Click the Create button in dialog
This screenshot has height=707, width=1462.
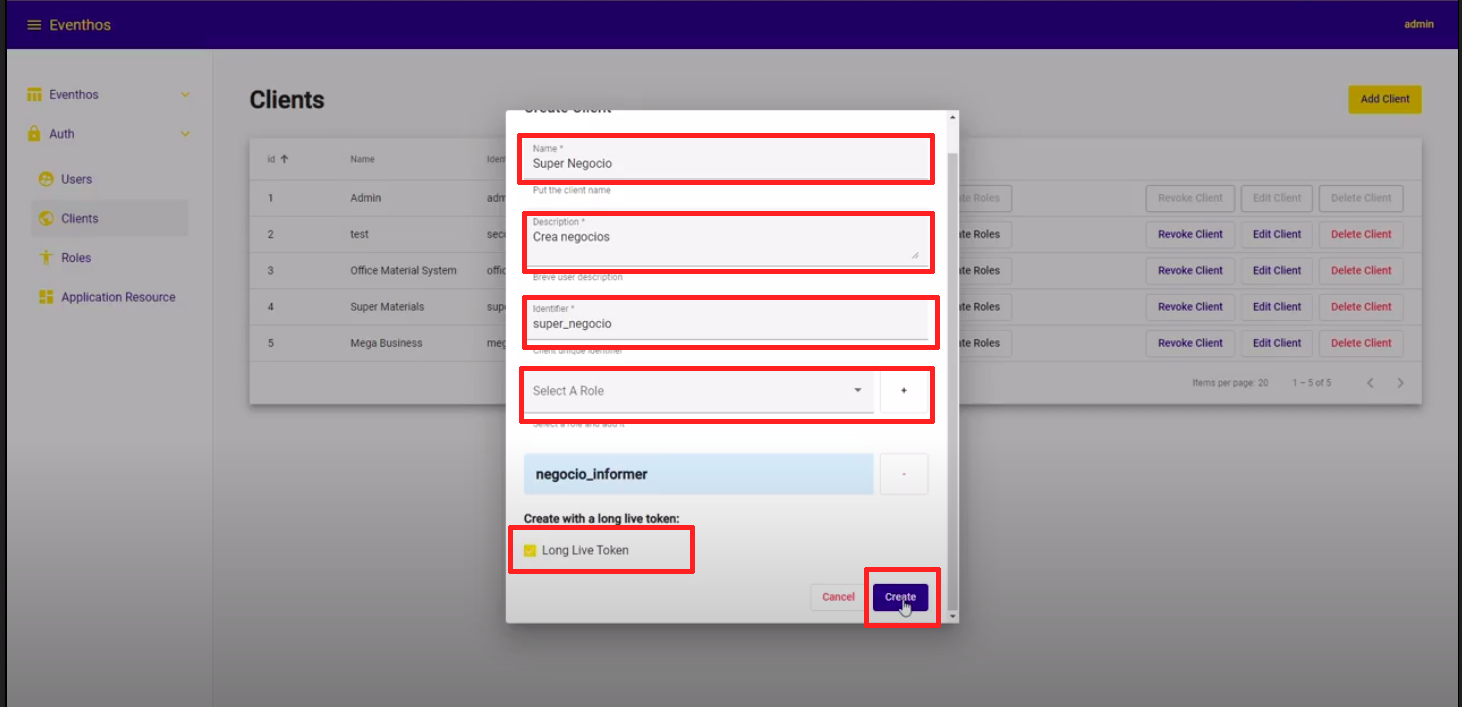click(x=900, y=597)
